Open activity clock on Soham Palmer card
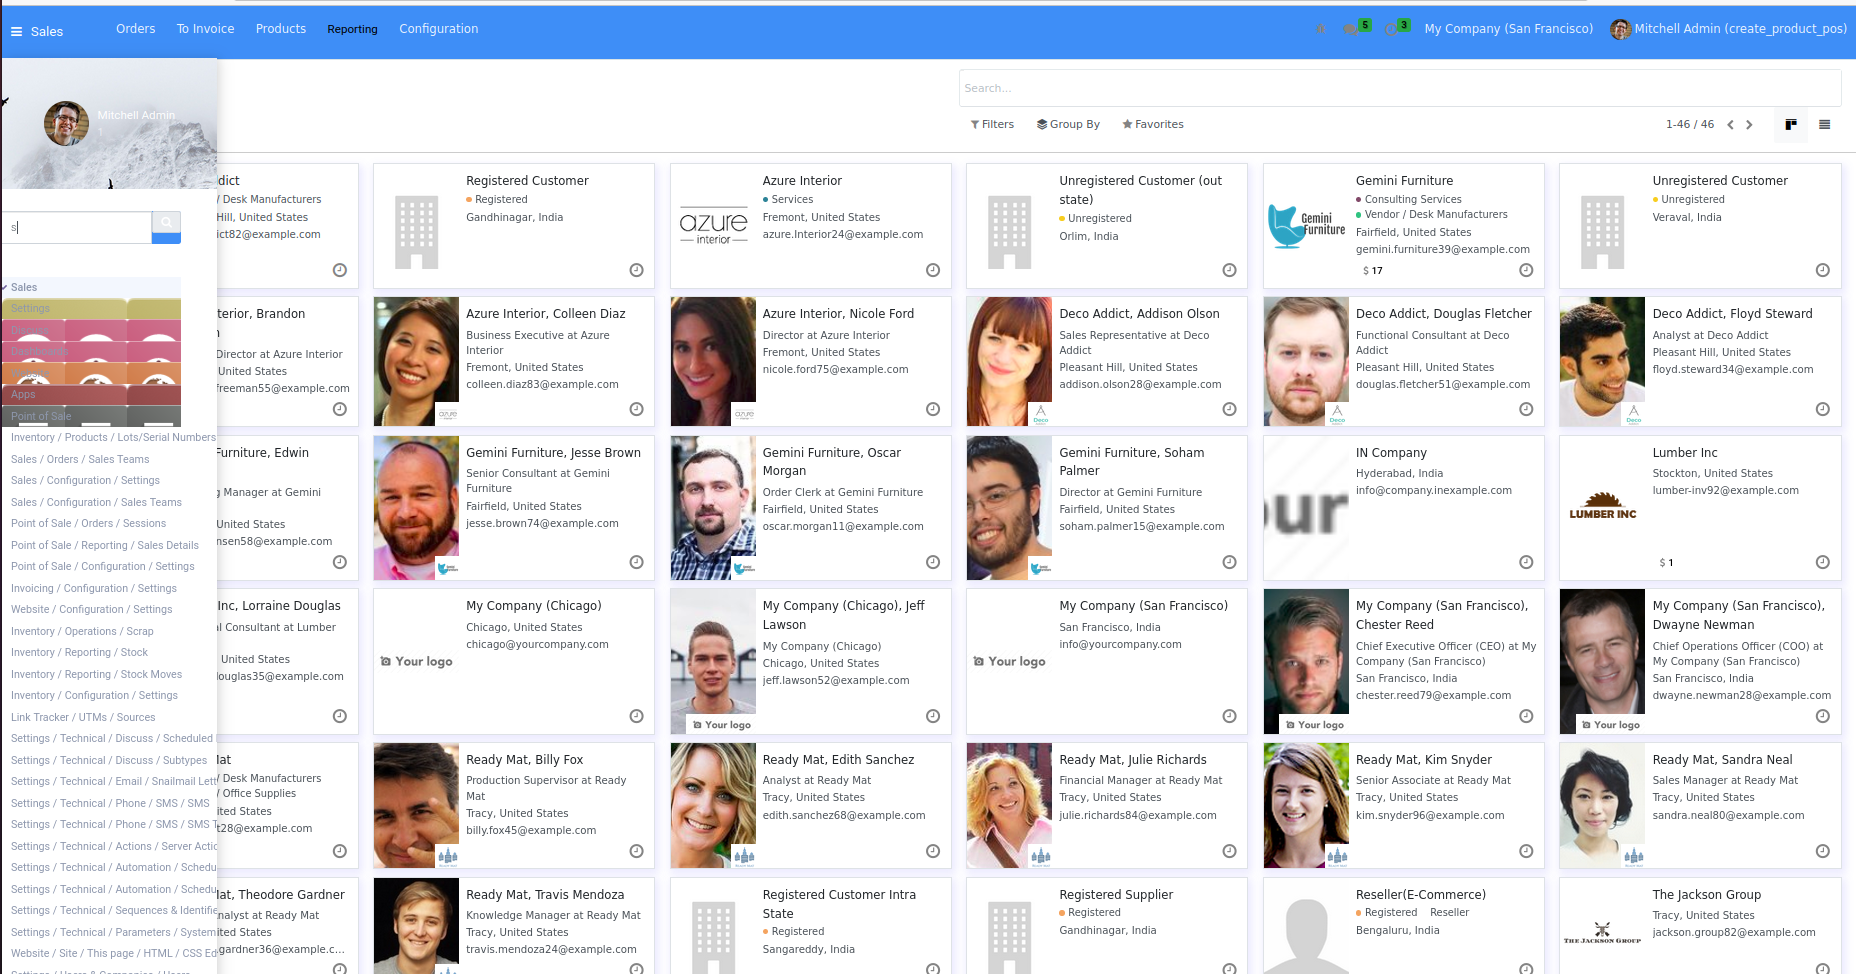The width and height of the screenshot is (1856, 974). (1230, 562)
